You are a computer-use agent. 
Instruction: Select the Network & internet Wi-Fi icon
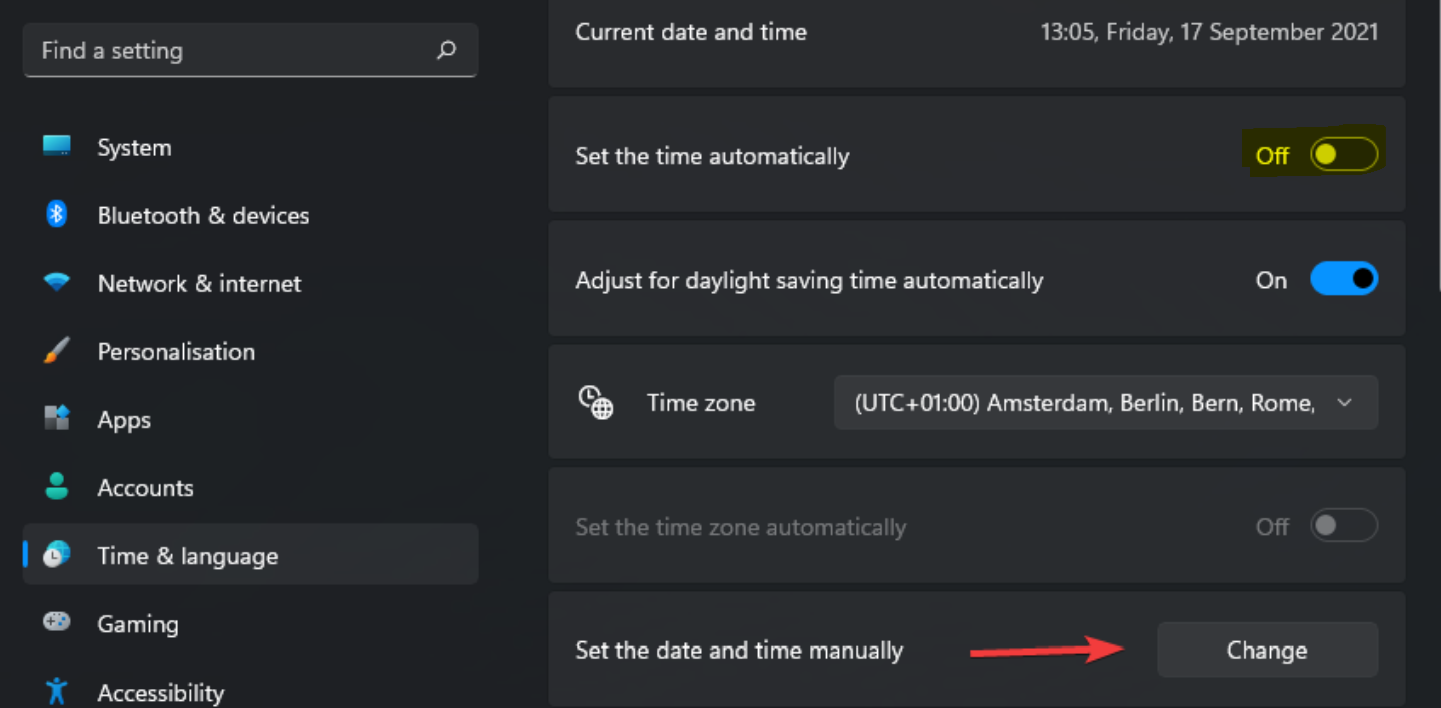point(57,283)
